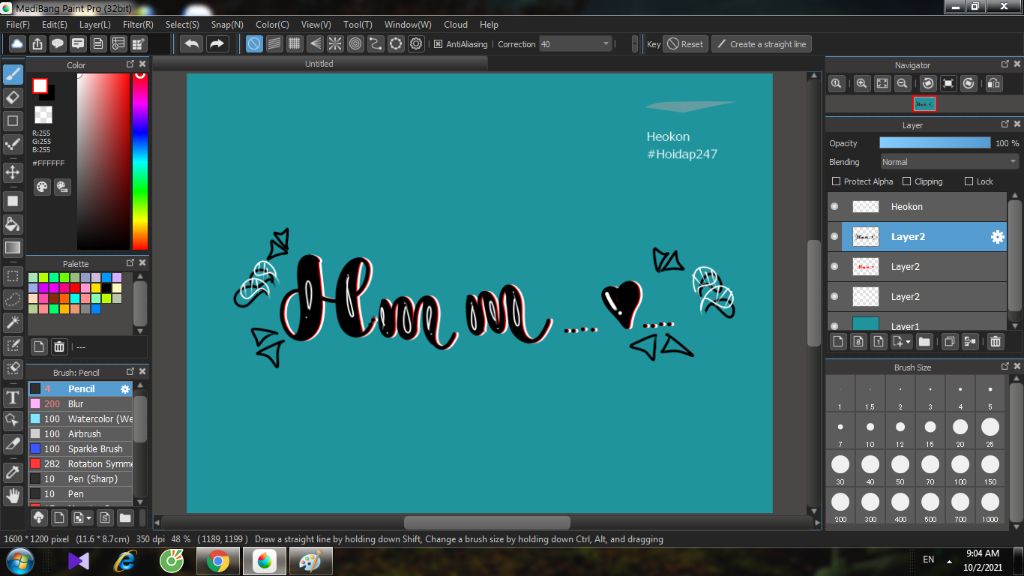
Task: Open the Filter menu
Action: pos(138,24)
